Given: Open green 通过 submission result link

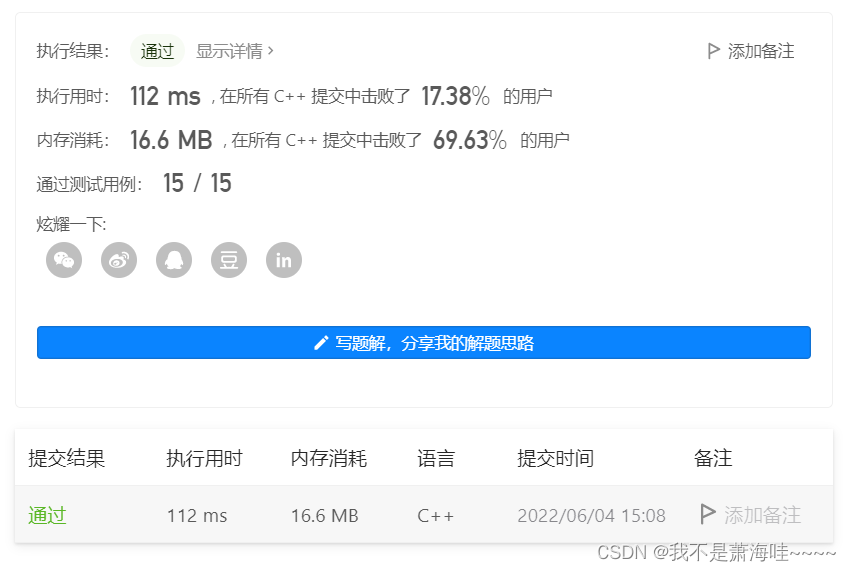Looking at the screenshot, I should pyautogui.click(x=47, y=515).
